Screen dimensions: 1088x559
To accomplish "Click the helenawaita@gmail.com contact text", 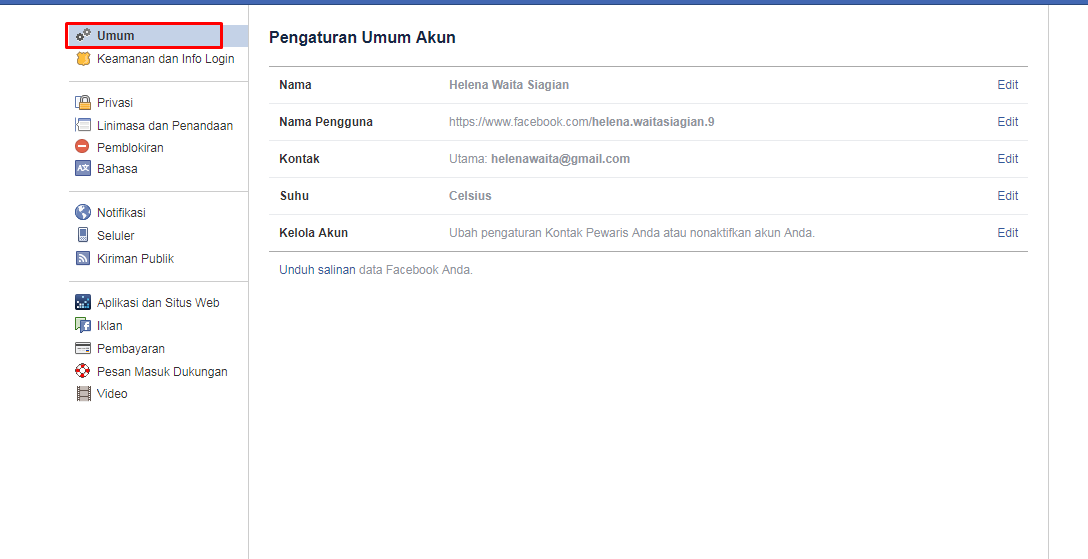I will (x=561, y=159).
